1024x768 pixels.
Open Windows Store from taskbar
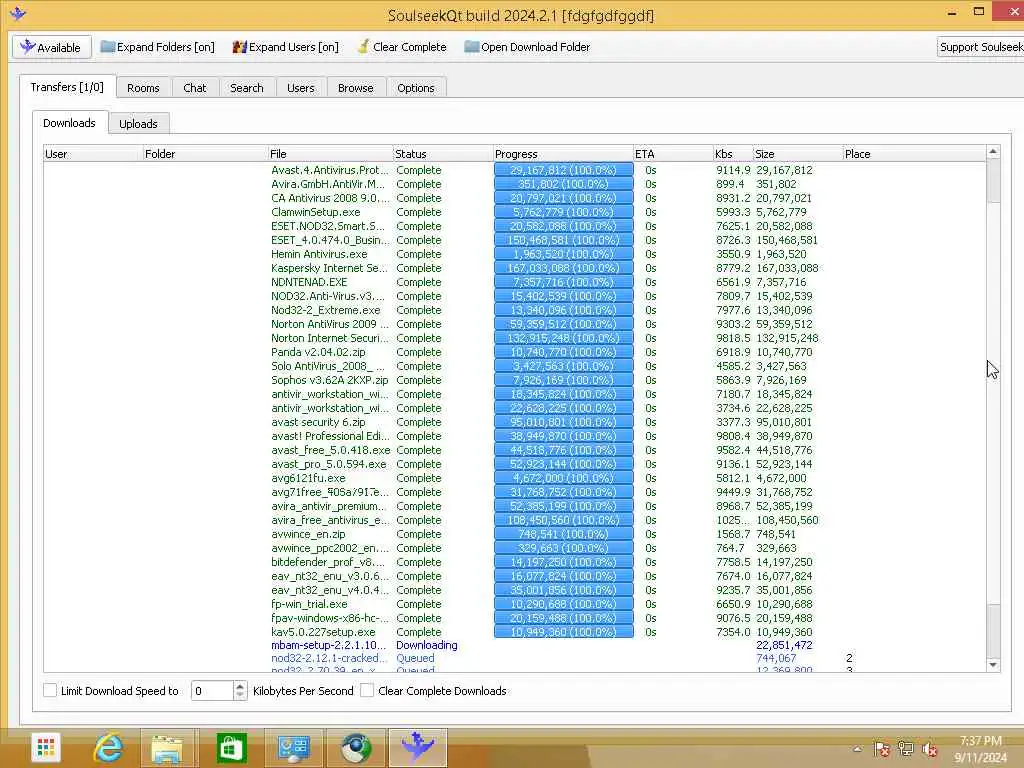[231, 748]
